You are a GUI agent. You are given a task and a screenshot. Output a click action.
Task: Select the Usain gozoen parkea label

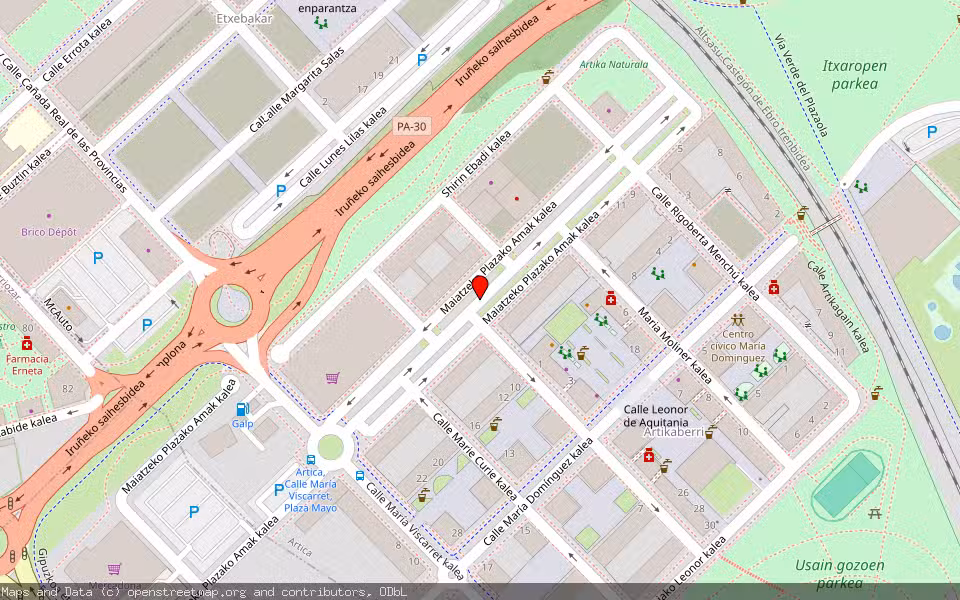click(840, 574)
